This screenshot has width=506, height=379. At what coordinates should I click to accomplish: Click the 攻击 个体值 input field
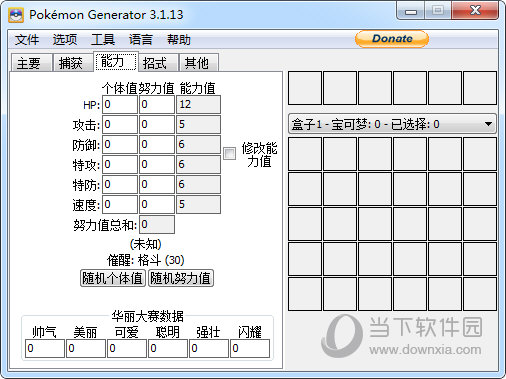(x=120, y=125)
